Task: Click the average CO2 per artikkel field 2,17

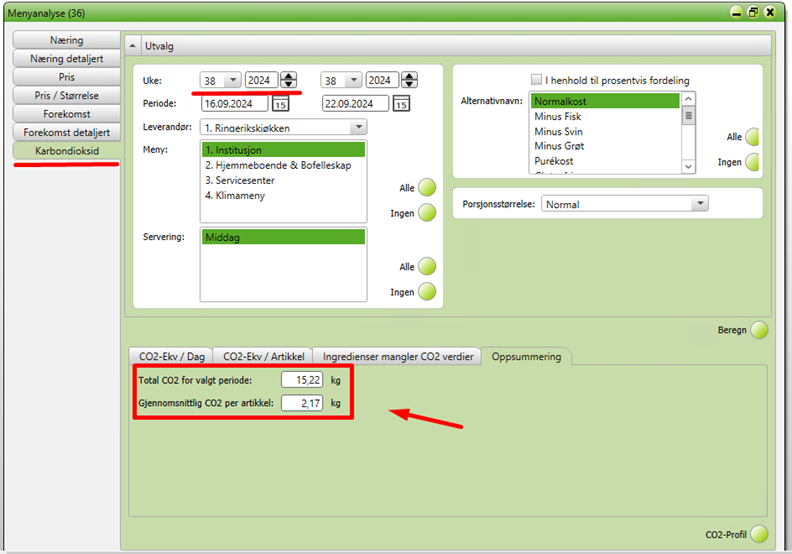Action: point(302,403)
